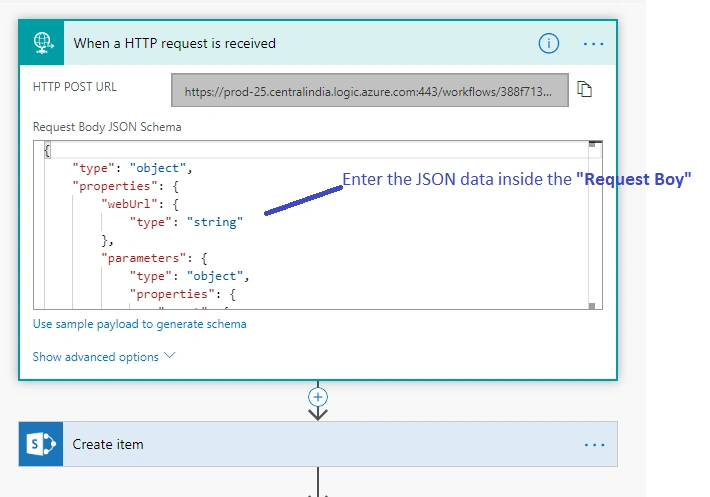Click the "parameters" property line in schema
This screenshot has height=497, width=710.
tap(154, 258)
